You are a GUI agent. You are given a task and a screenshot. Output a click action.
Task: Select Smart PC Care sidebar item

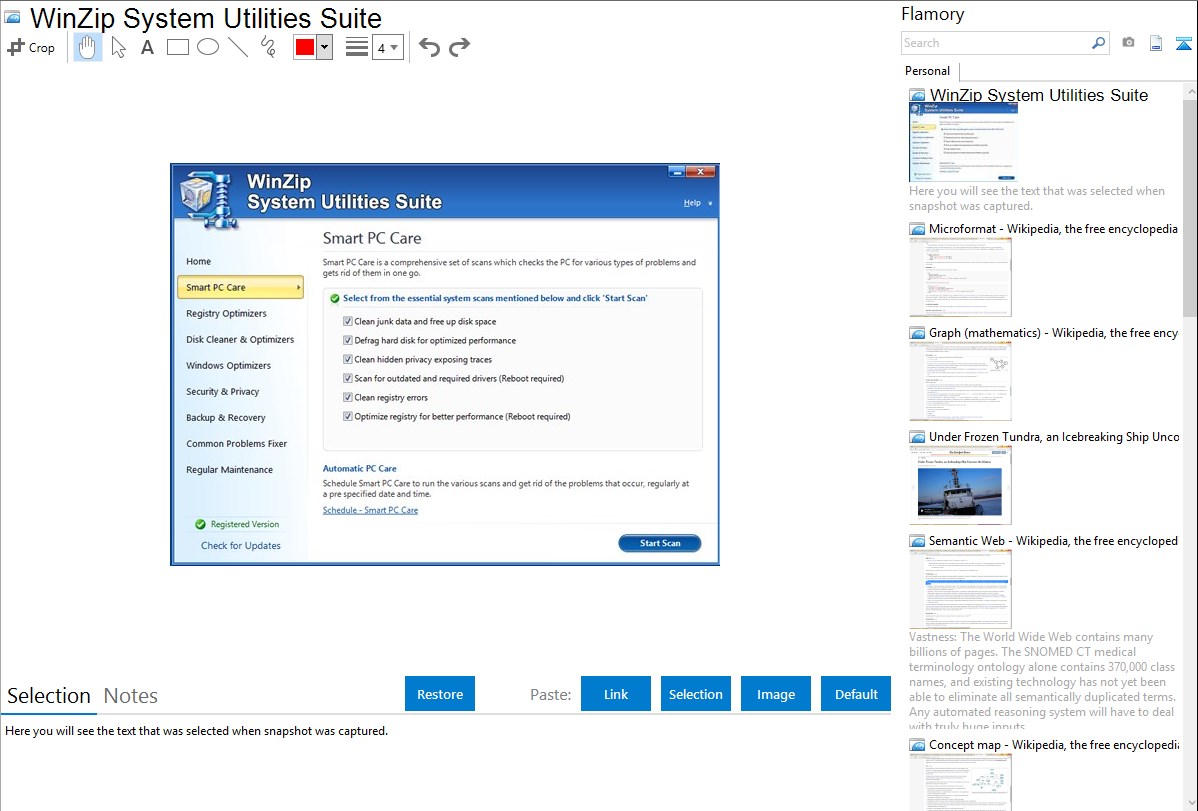tap(240, 287)
